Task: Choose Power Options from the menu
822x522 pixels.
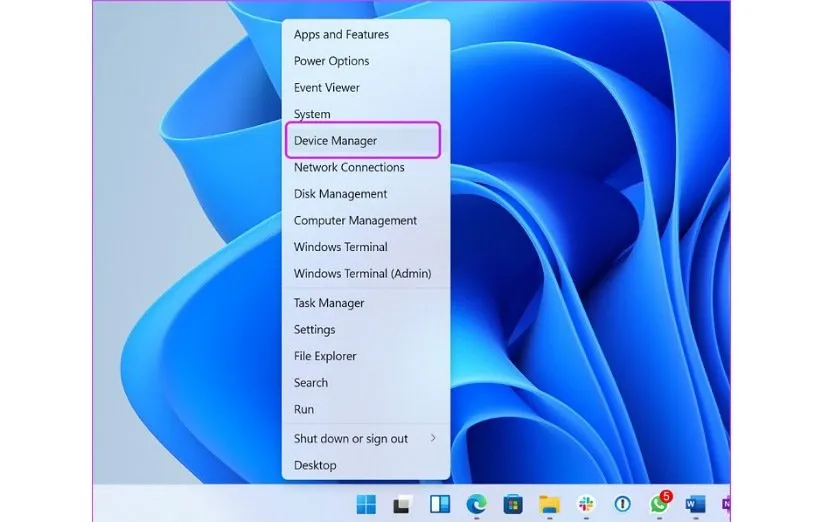Action: [331, 61]
